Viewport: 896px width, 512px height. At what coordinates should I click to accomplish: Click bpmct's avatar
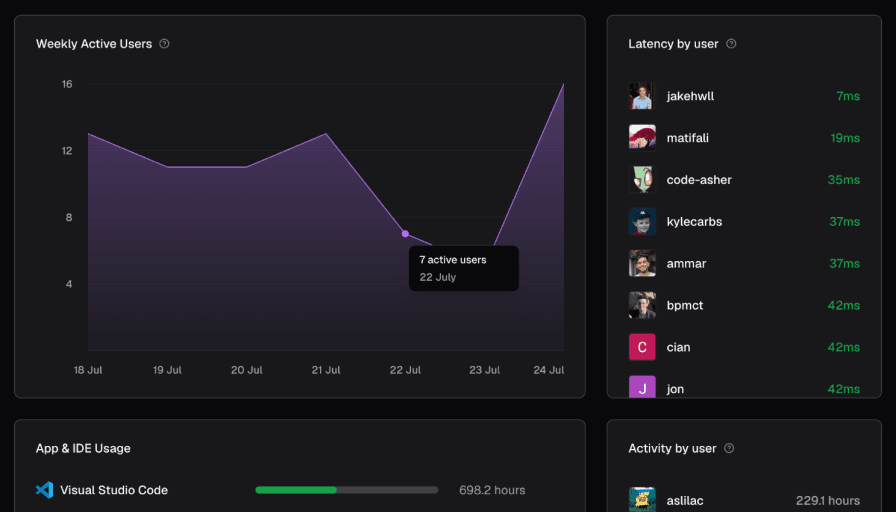coord(642,305)
